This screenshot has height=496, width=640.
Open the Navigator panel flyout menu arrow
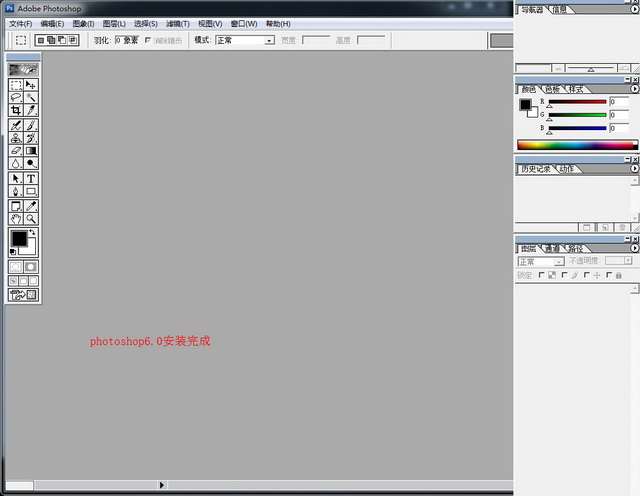pyautogui.click(x=635, y=9)
